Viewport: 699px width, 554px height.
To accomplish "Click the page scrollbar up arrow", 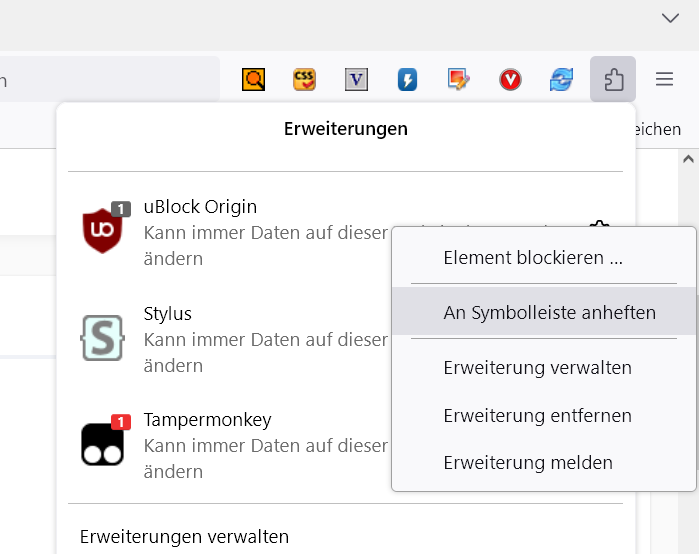I will coord(688,159).
